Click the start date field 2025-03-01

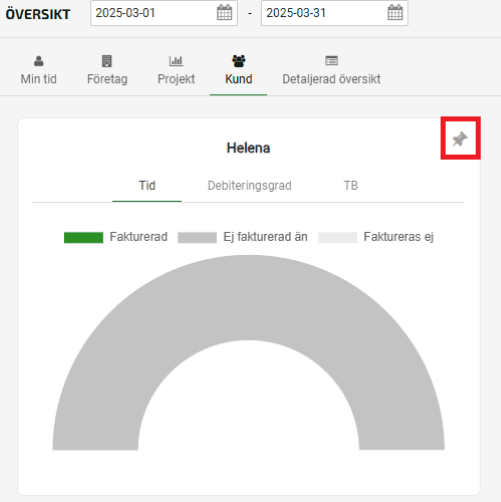(x=125, y=13)
